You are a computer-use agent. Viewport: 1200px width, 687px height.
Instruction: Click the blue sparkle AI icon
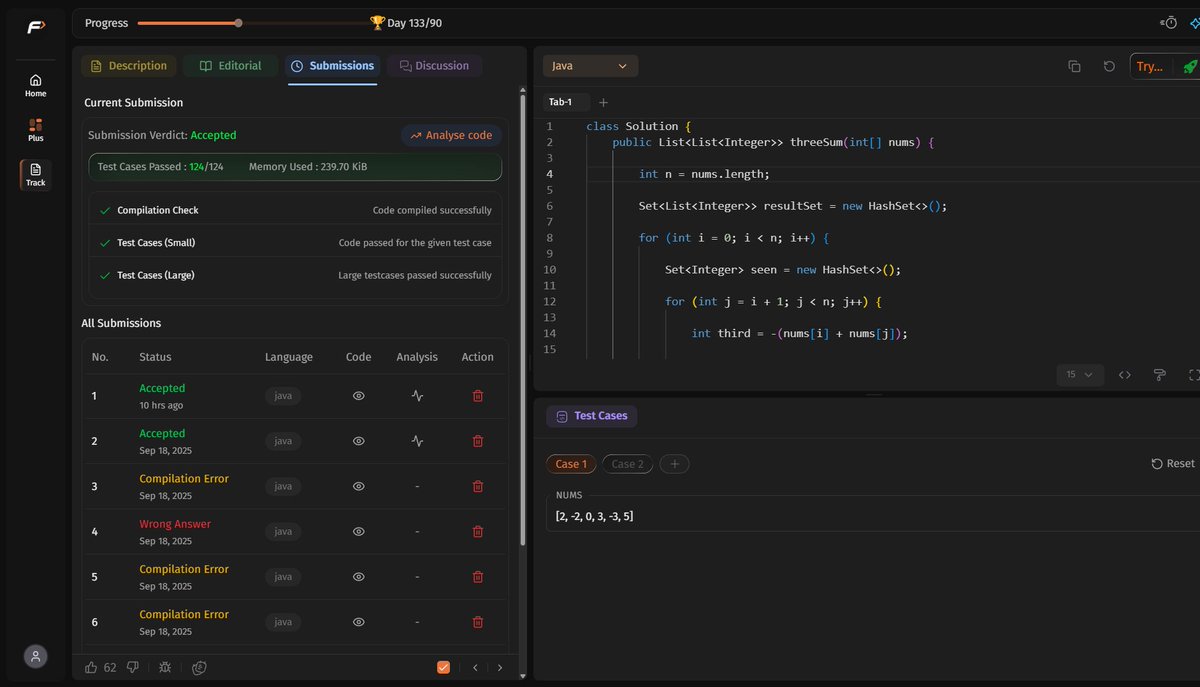pos(1196,22)
